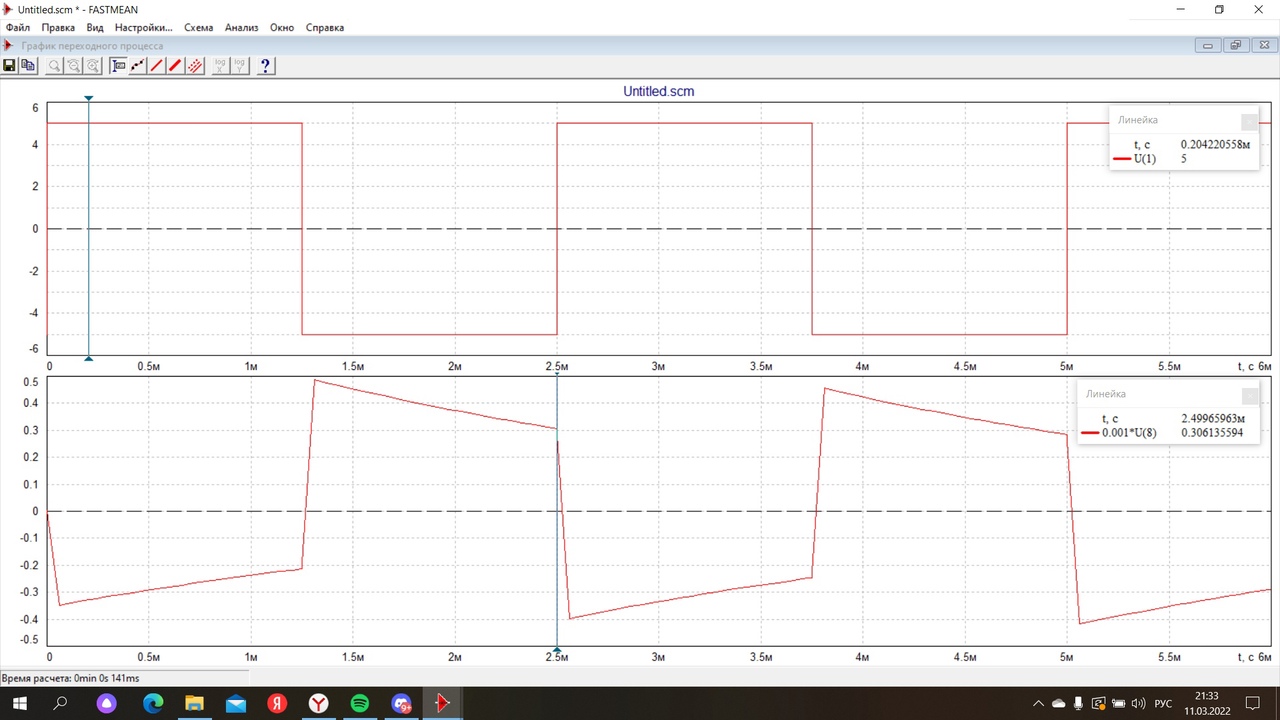Viewport: 1280px width, 720px height.
Task: Open the Схема menu
Action: [x=198, y=28]
